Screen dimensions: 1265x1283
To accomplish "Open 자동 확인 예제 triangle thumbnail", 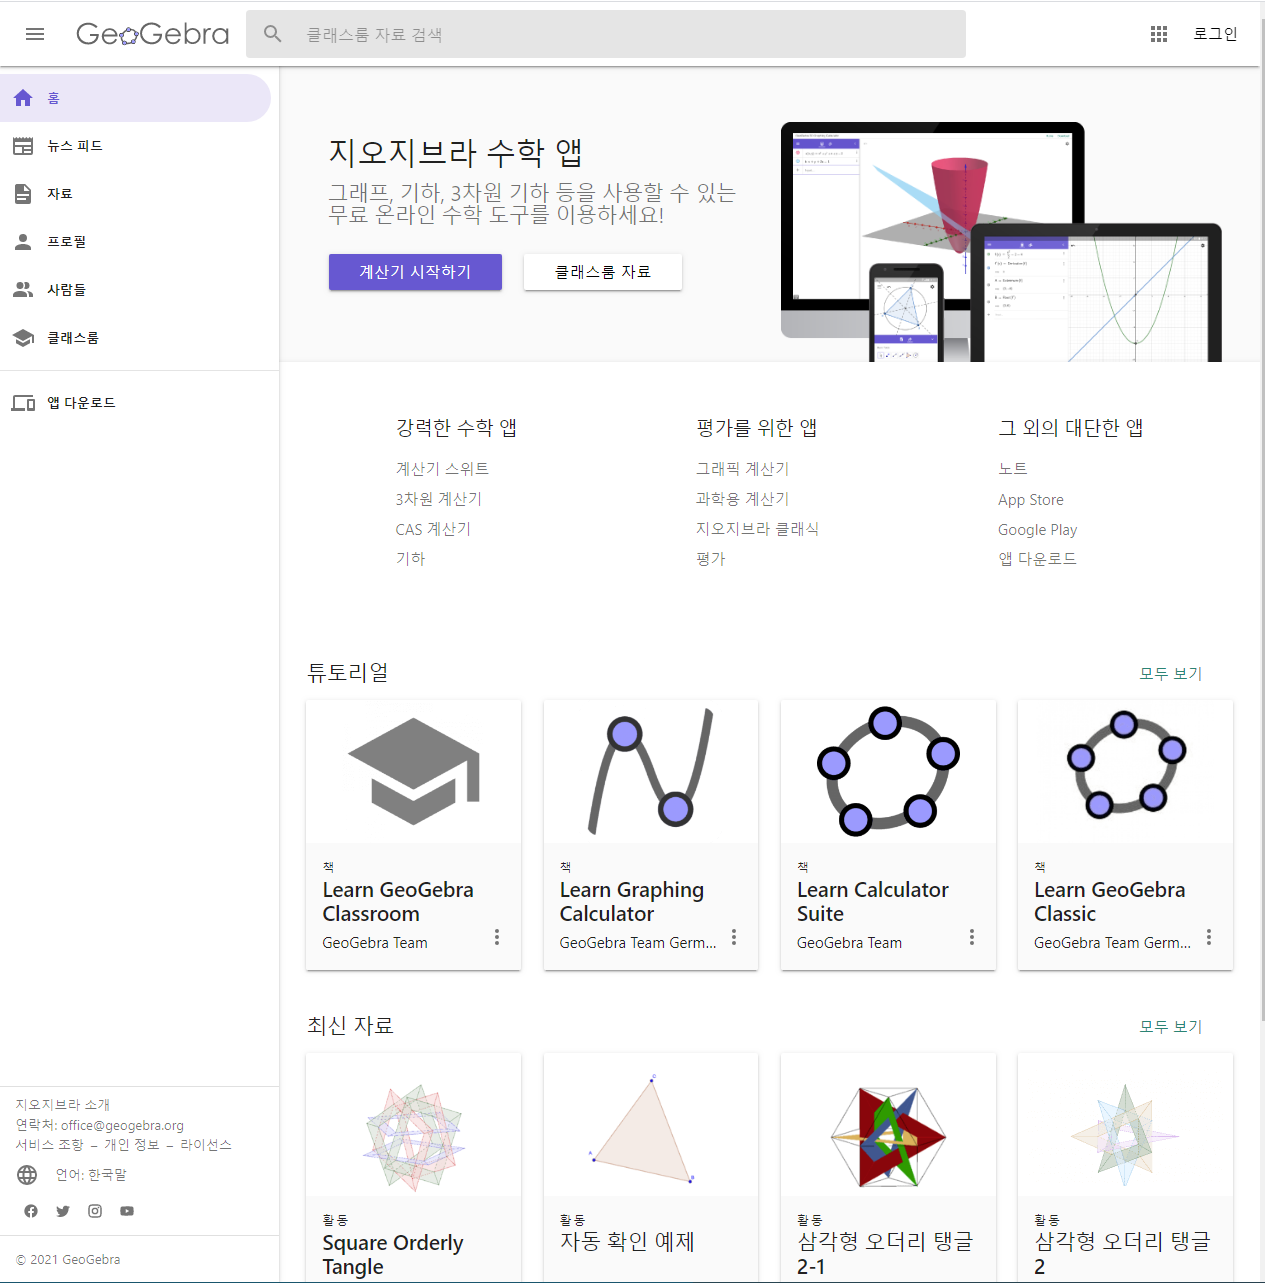I will (x=651, y=1125).
